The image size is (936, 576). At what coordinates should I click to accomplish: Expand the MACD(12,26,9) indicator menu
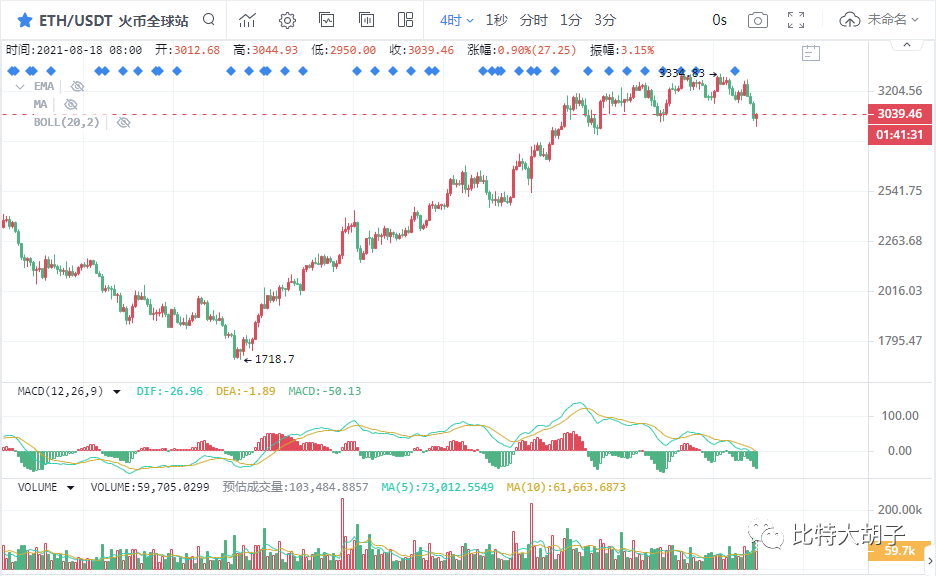[117, 392]
